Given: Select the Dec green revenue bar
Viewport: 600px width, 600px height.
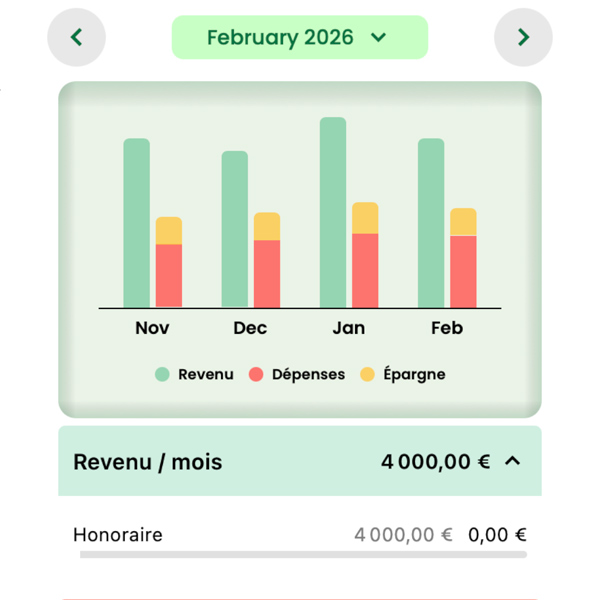Looking at the screenshot, I should pos(235,228).
